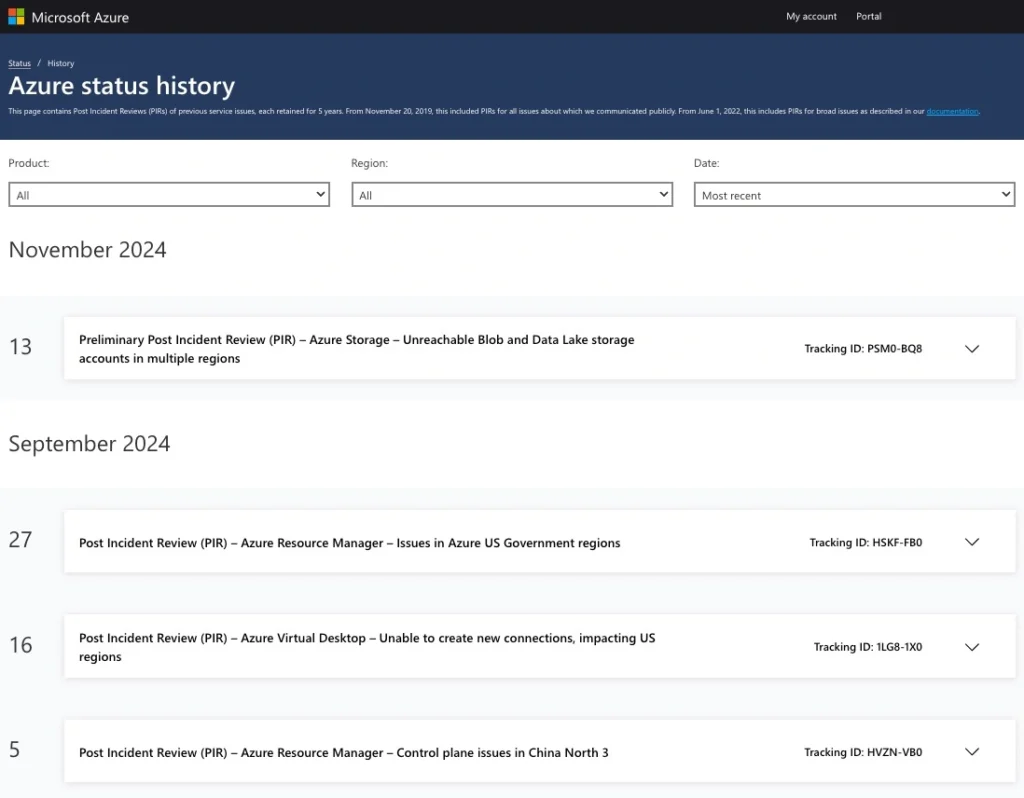
Task: Click the Azure status history page heading
Action: 122,86
